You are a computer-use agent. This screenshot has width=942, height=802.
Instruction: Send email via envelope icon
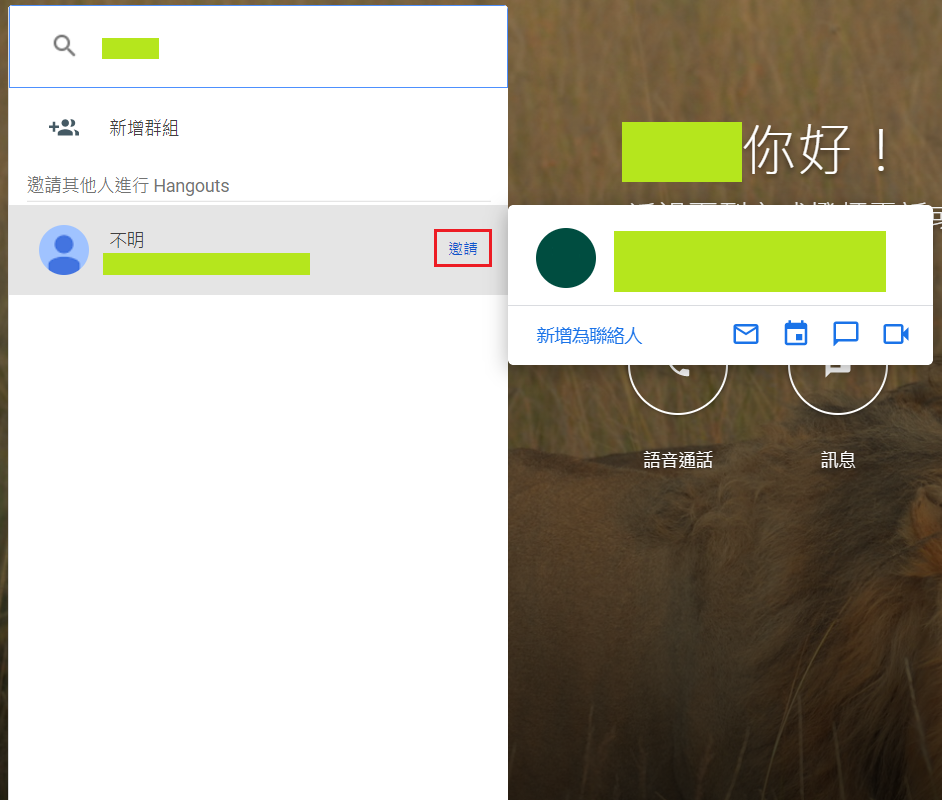click(x=746, y=334)
